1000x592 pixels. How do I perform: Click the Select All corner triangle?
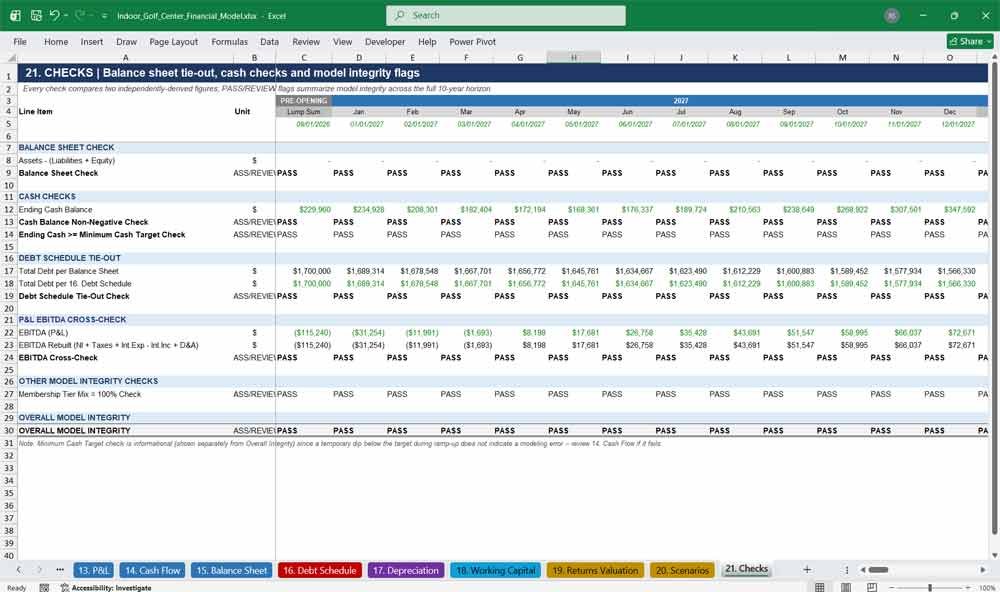11,58
